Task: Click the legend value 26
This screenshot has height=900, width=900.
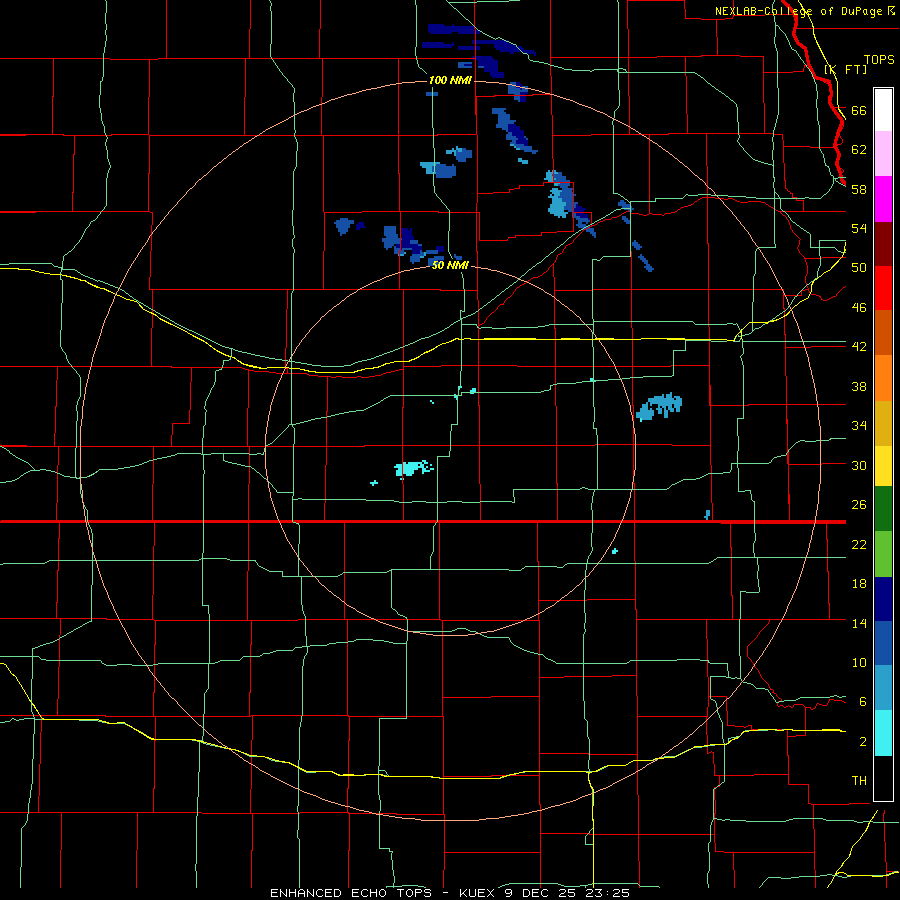Action: point(859,505)
